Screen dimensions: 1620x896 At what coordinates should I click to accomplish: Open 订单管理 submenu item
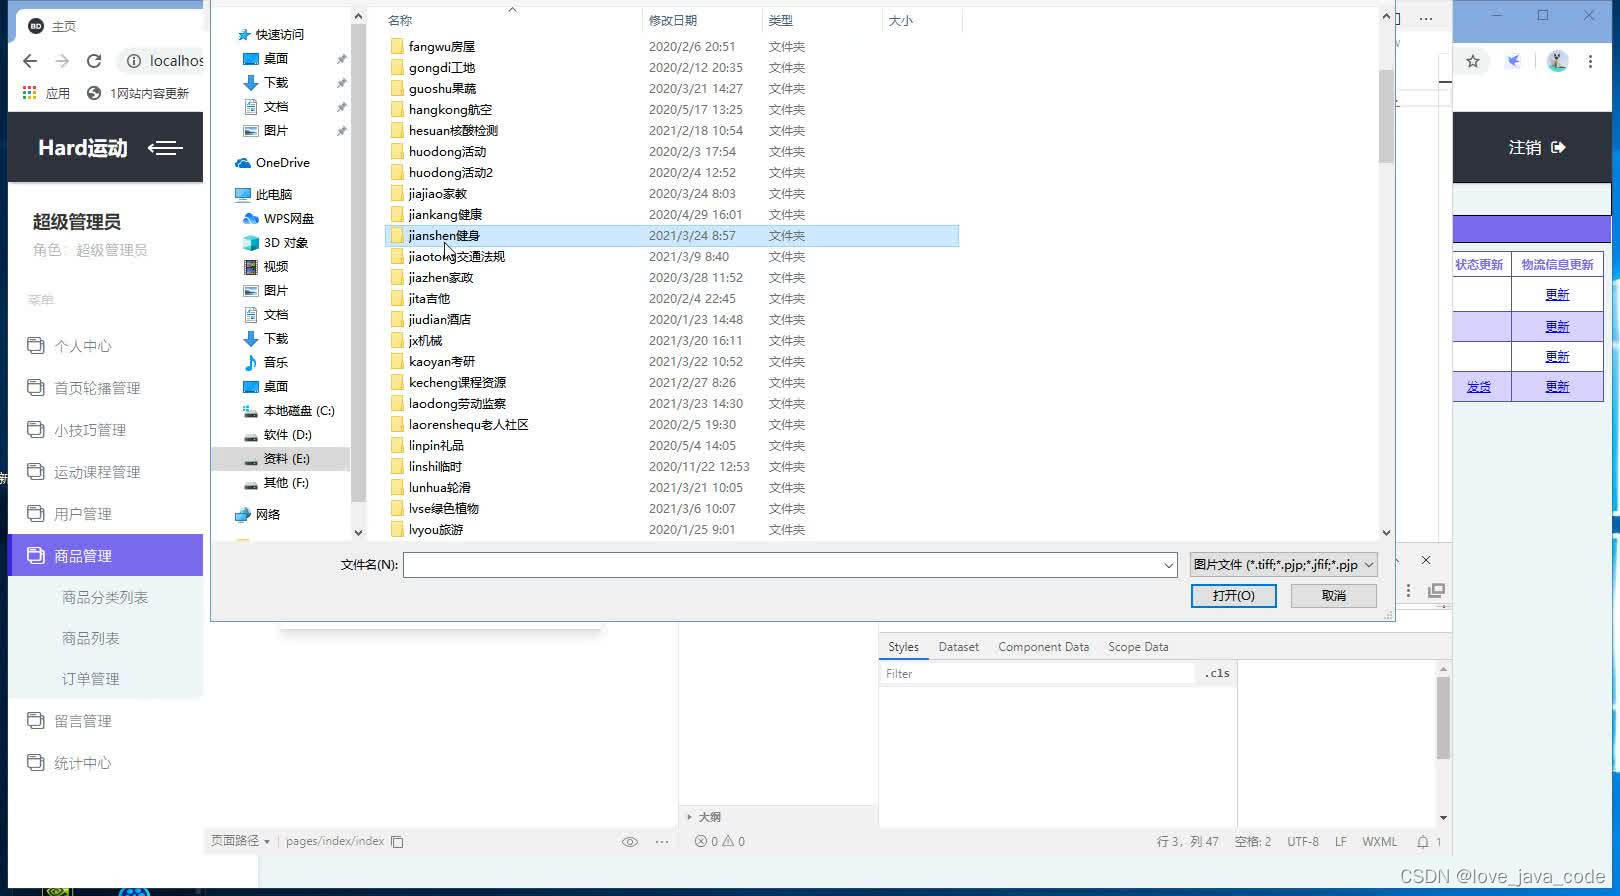tap(91, 679)
